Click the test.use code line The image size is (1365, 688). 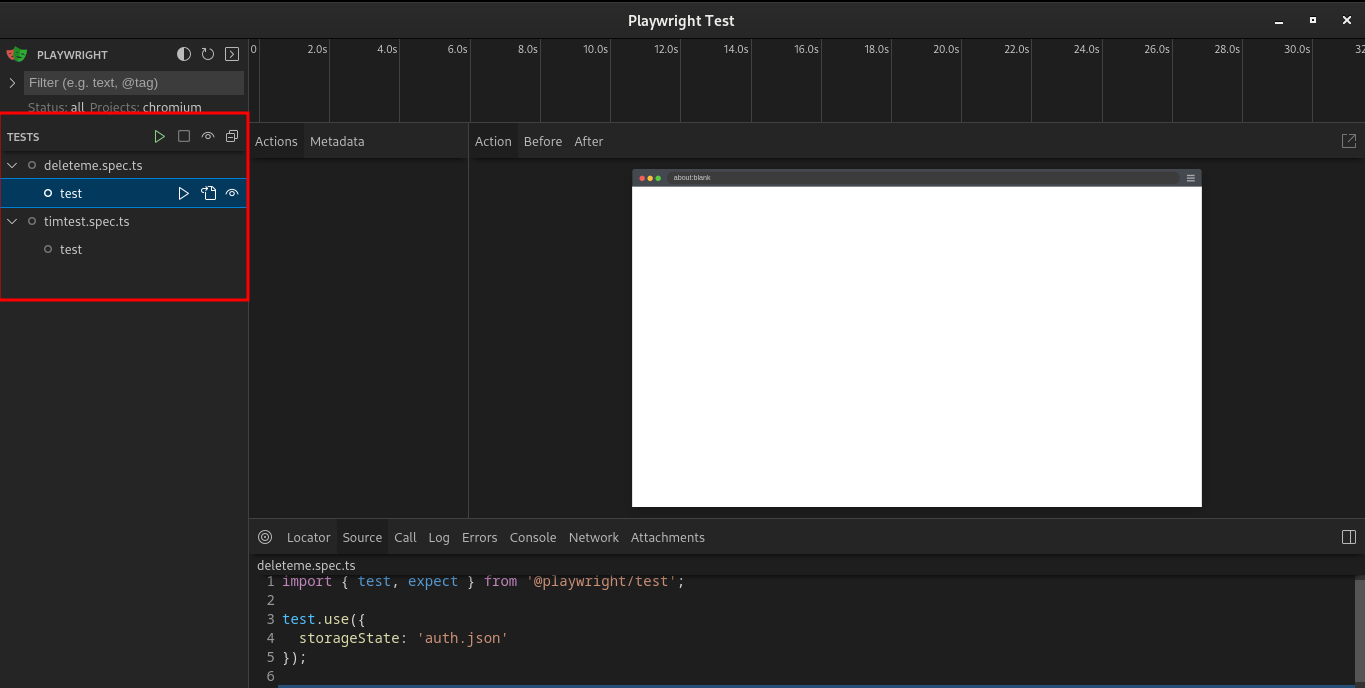point(324,619)
